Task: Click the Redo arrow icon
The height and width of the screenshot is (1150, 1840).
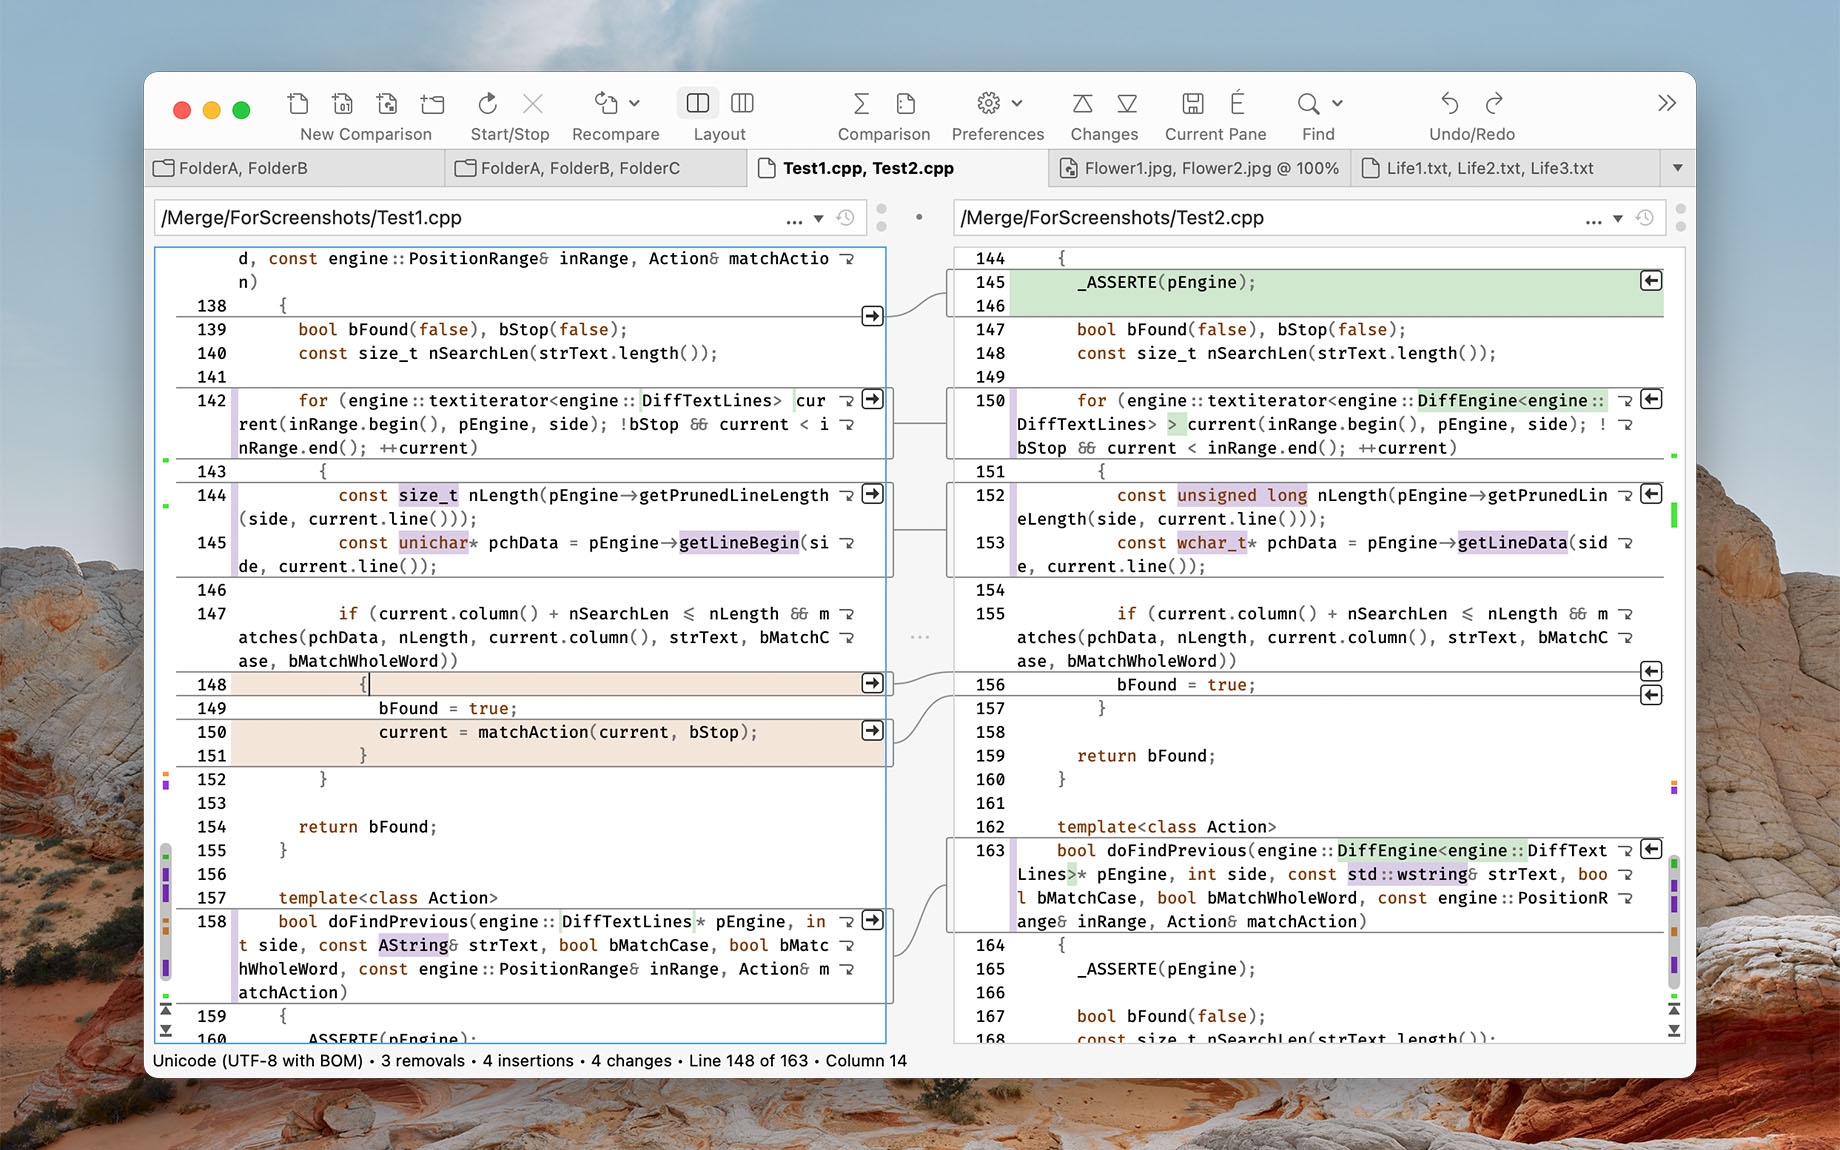Action: [1493, 103]
